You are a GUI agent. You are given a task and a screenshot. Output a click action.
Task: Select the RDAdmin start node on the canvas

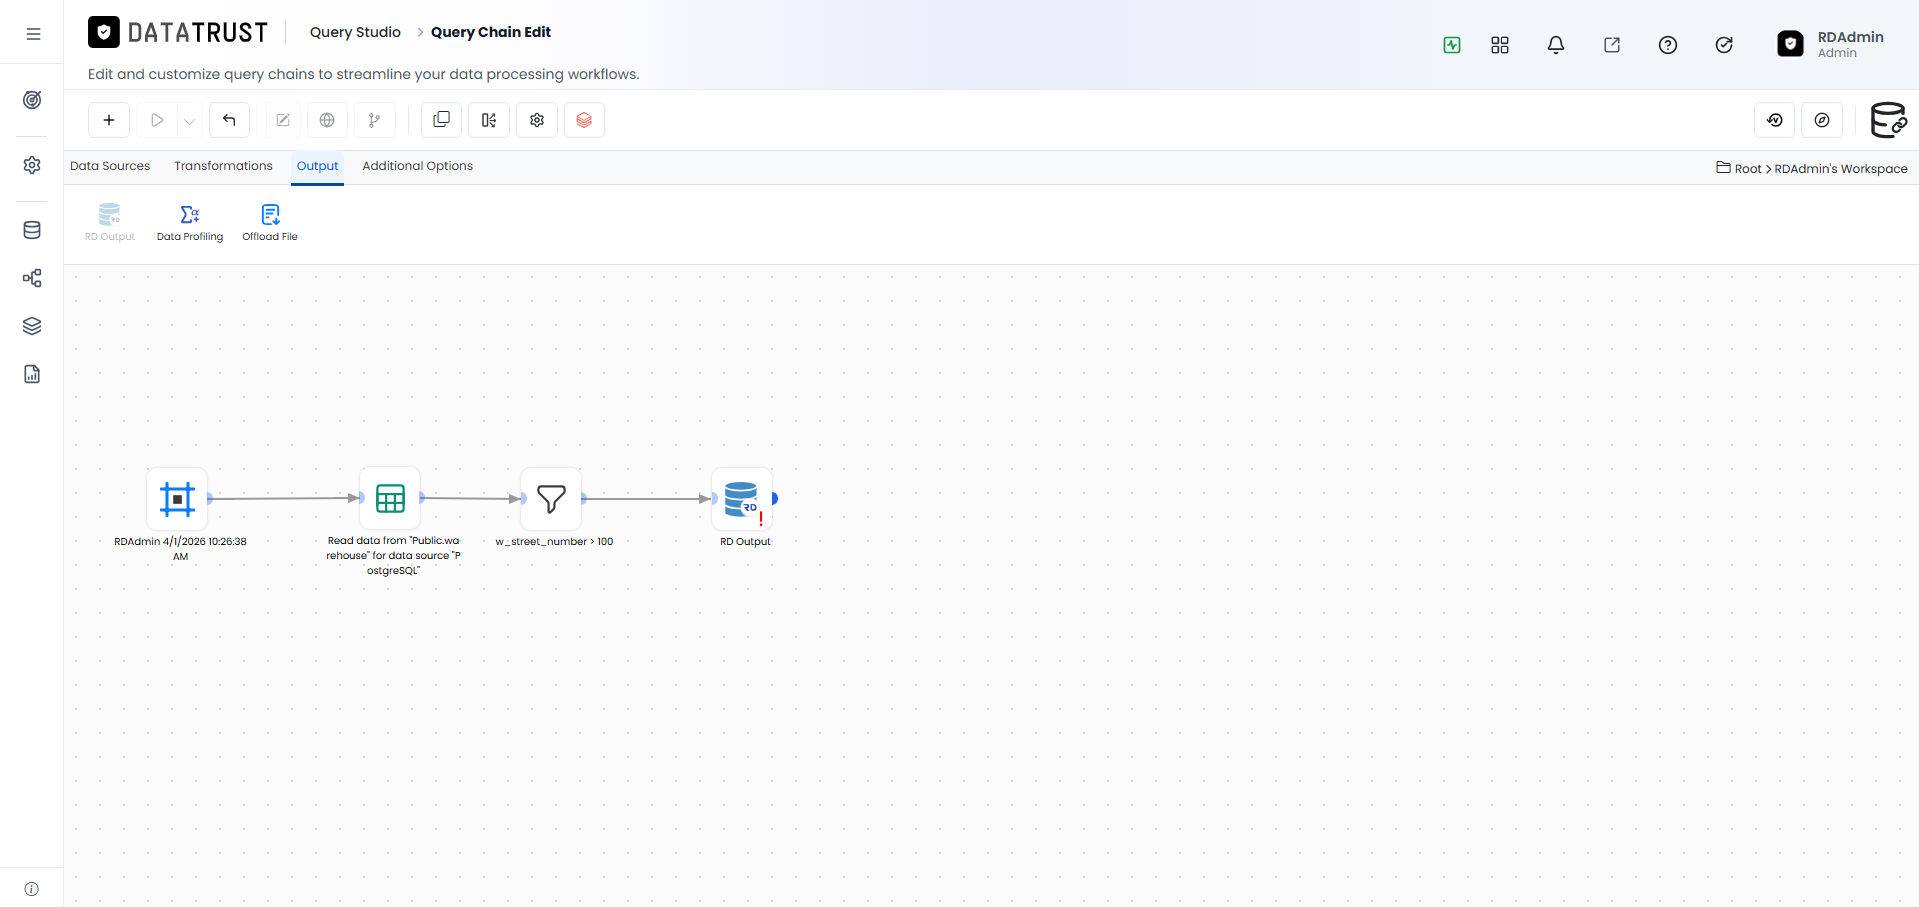coord(177,498)
